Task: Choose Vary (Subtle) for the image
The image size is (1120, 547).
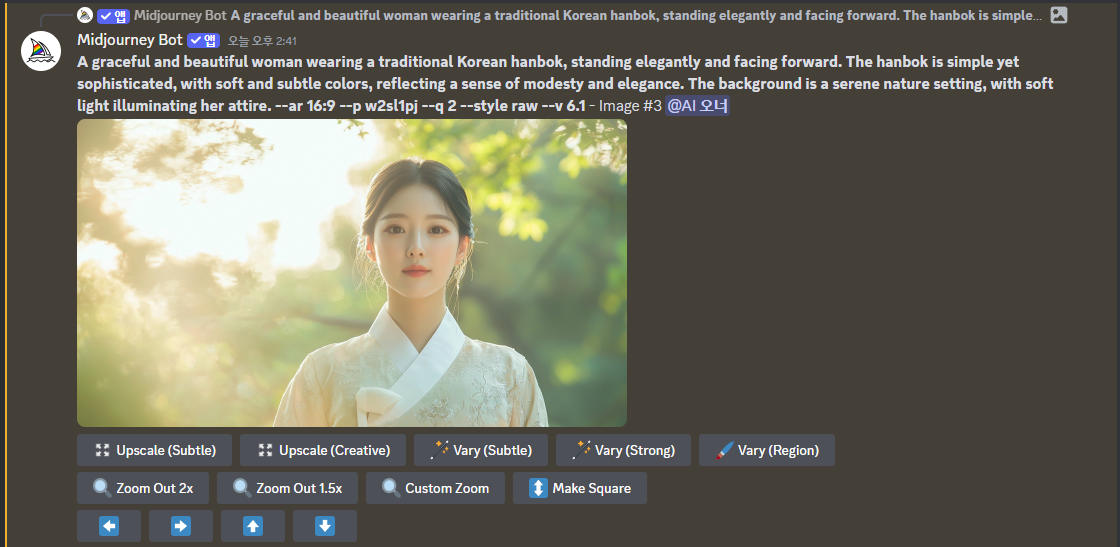Action: (481, 450)
